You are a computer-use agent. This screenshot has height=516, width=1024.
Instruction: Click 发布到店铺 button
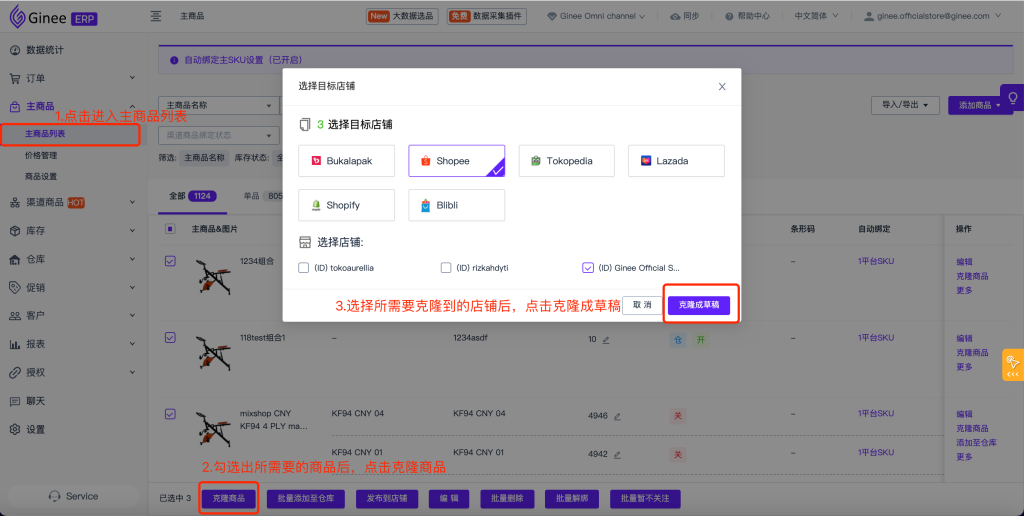387,498
